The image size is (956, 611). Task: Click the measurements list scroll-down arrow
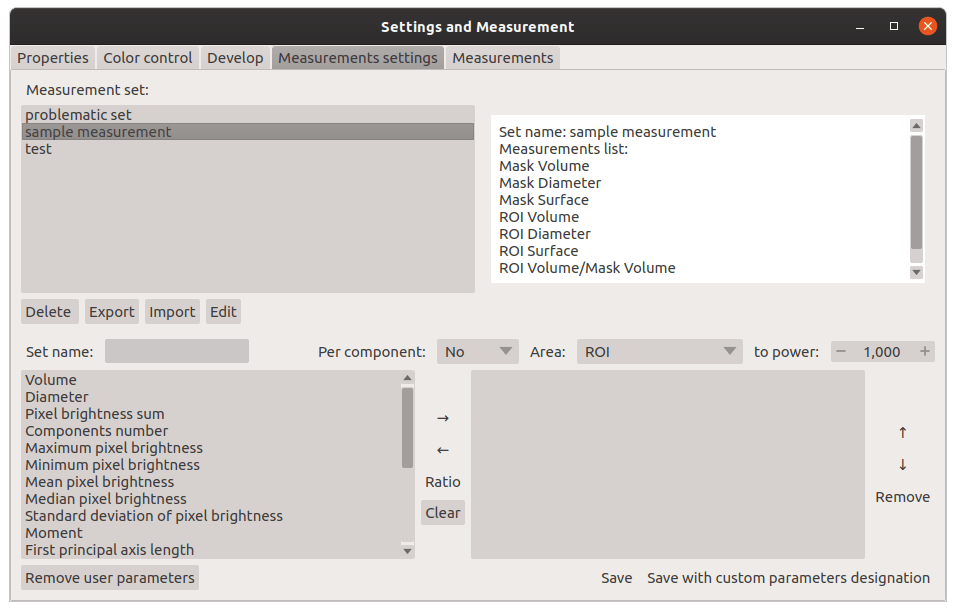(x=408, y=551)
